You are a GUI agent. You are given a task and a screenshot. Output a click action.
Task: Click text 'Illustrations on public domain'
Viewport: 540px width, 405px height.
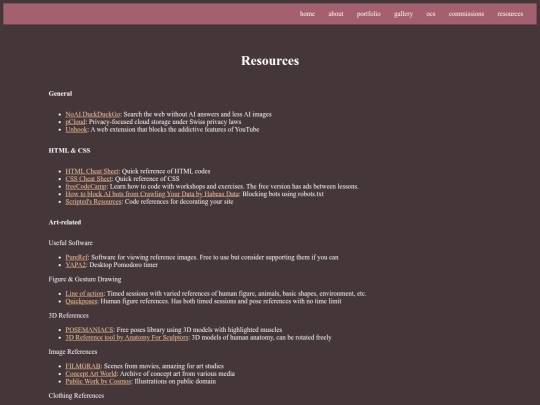[175, 381]
